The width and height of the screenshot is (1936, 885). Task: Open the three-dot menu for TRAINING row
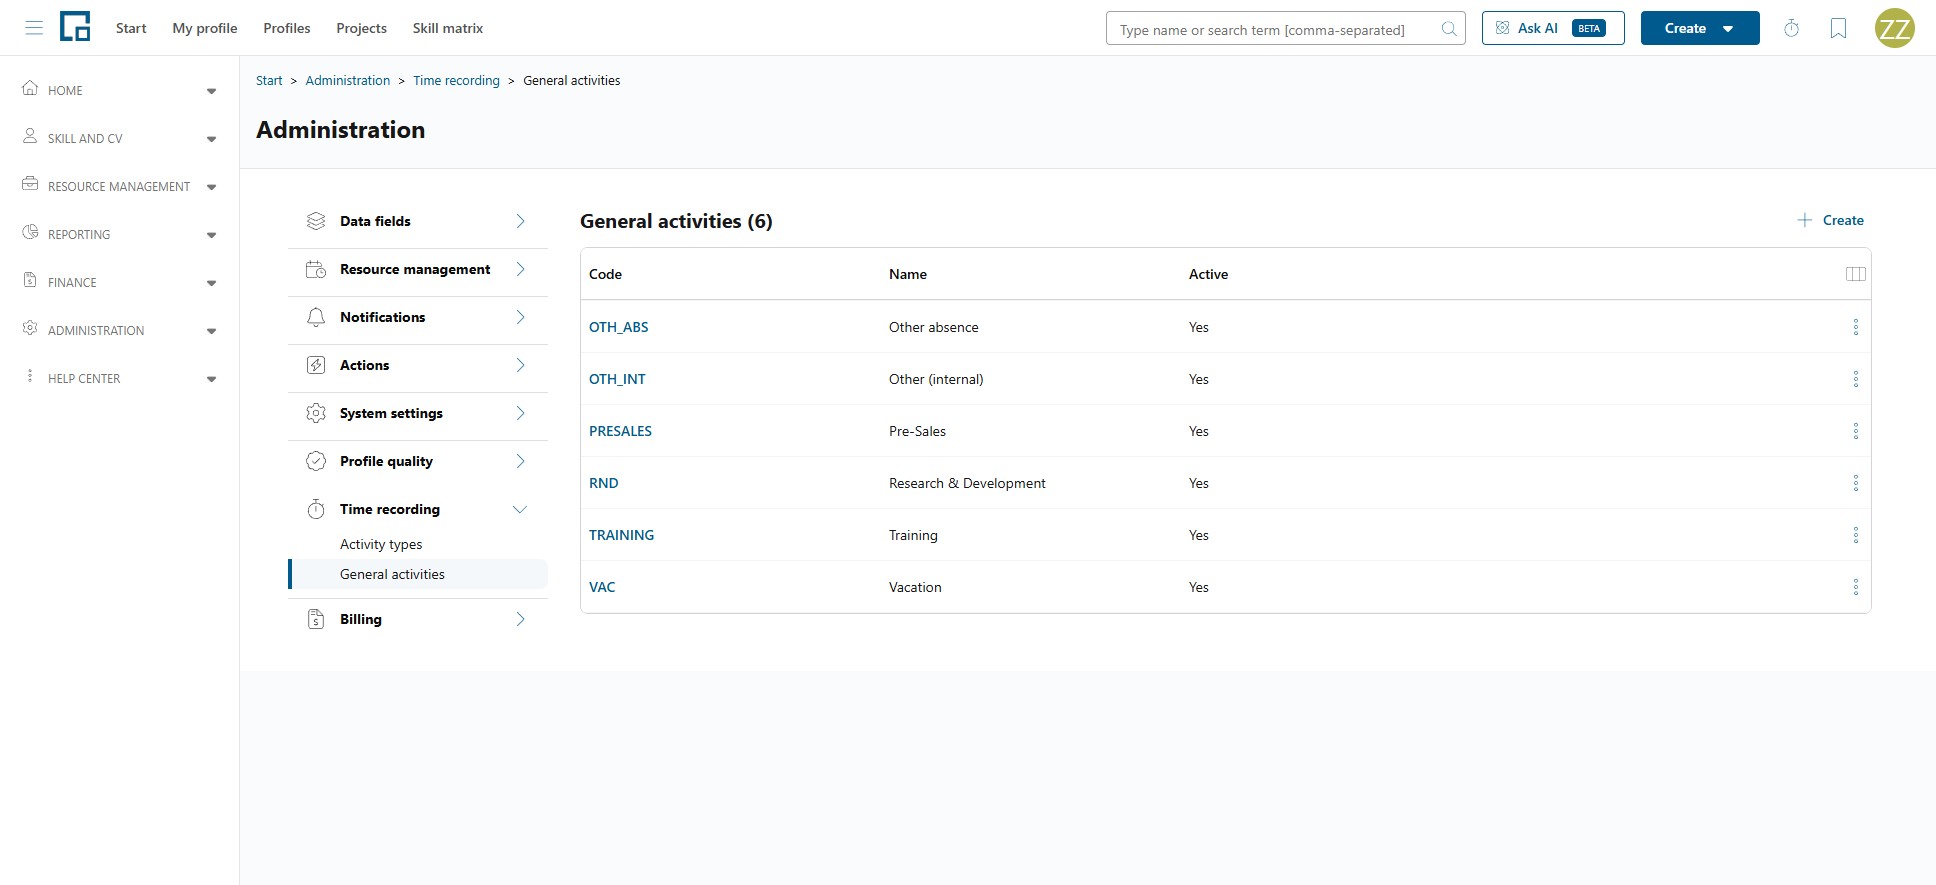pyautogui.click(x=1856, y=535)
